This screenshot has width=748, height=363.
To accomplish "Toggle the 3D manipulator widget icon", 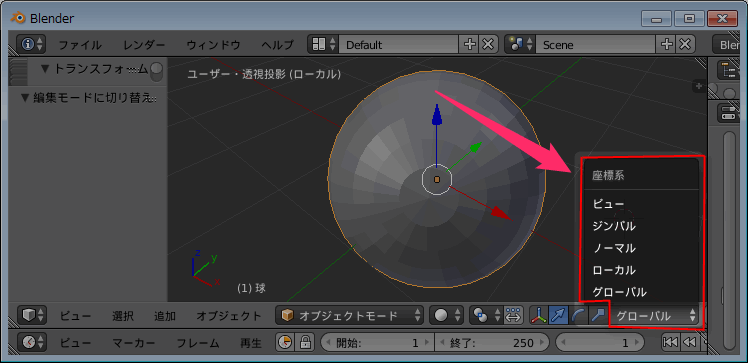I will coord(539,315).
